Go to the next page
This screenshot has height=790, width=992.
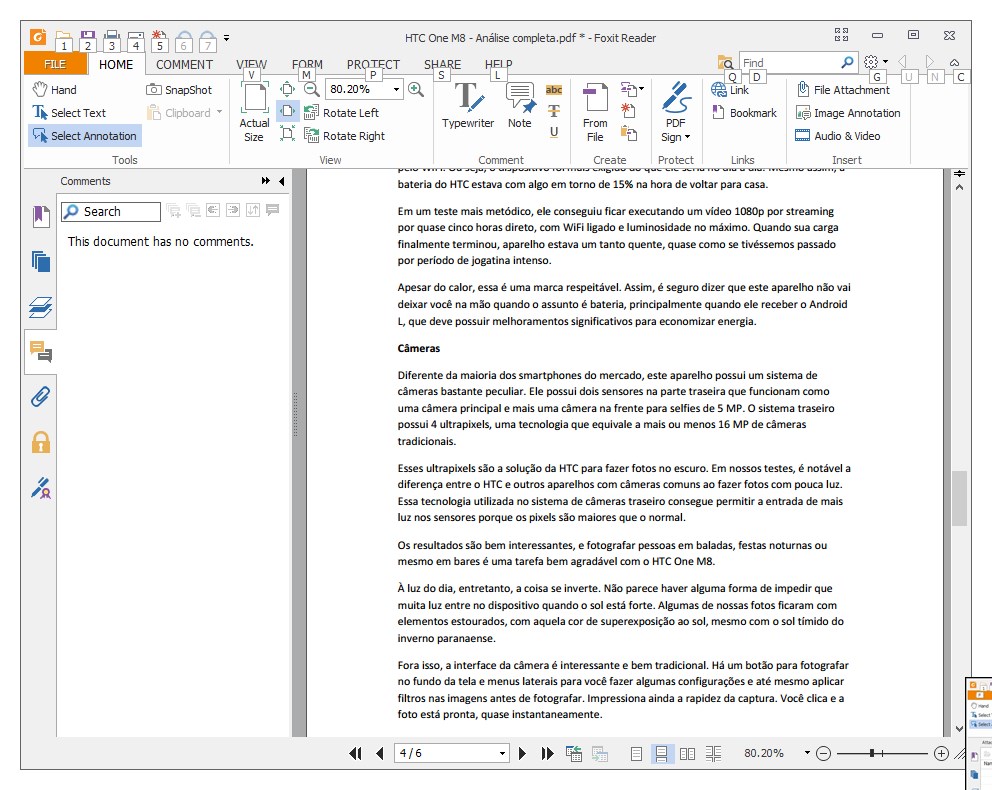[x=522, y=753]
